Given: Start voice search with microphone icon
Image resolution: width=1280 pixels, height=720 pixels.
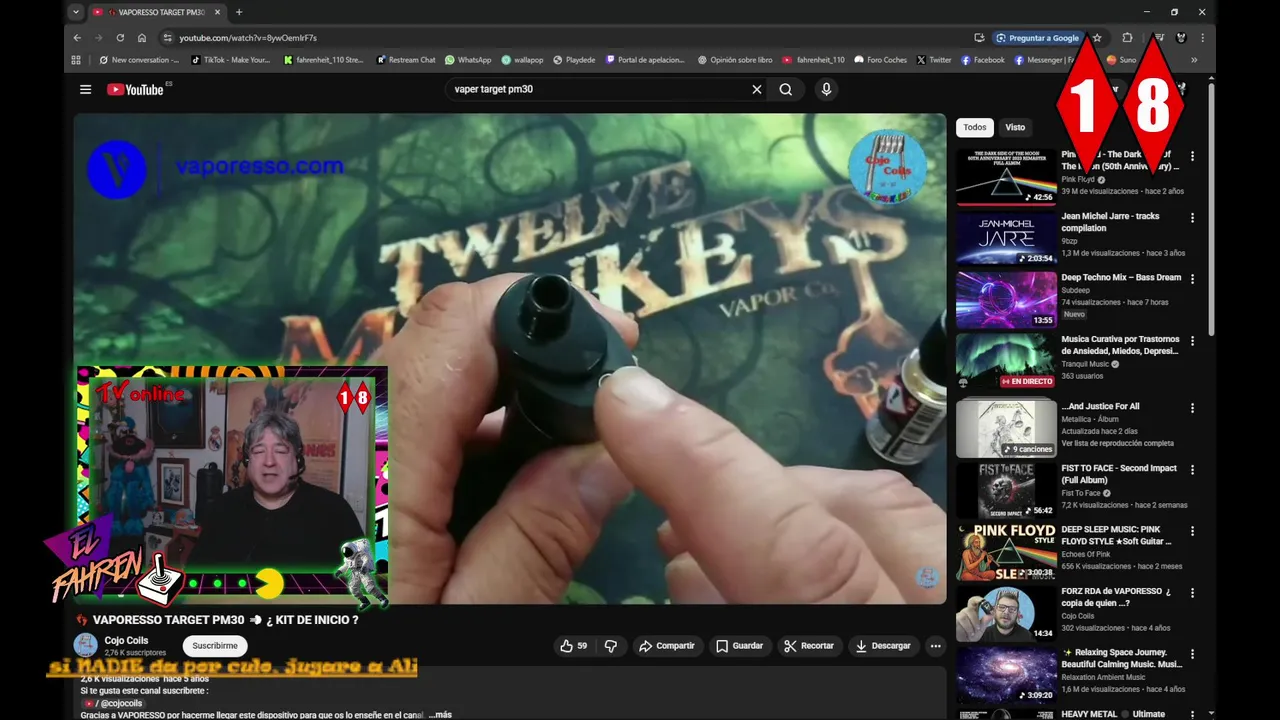Looking at the screenshot, I should tap(826, 89).
